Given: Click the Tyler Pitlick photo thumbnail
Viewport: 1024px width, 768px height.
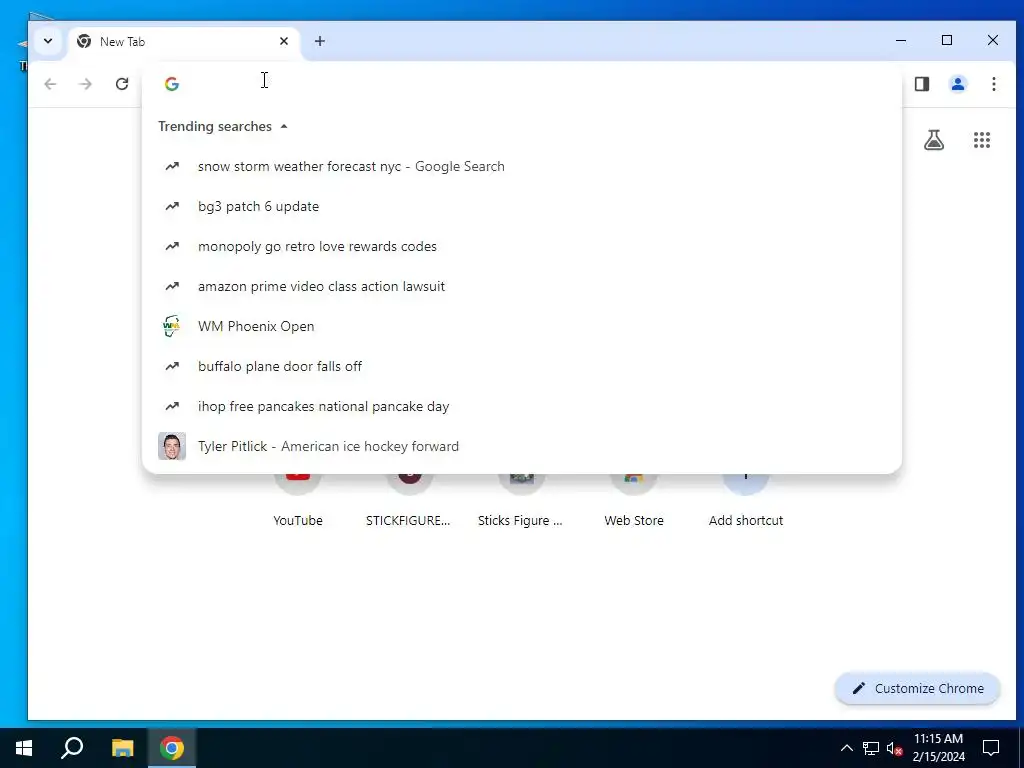Looking at the screenshot, I should pos(172,446).
